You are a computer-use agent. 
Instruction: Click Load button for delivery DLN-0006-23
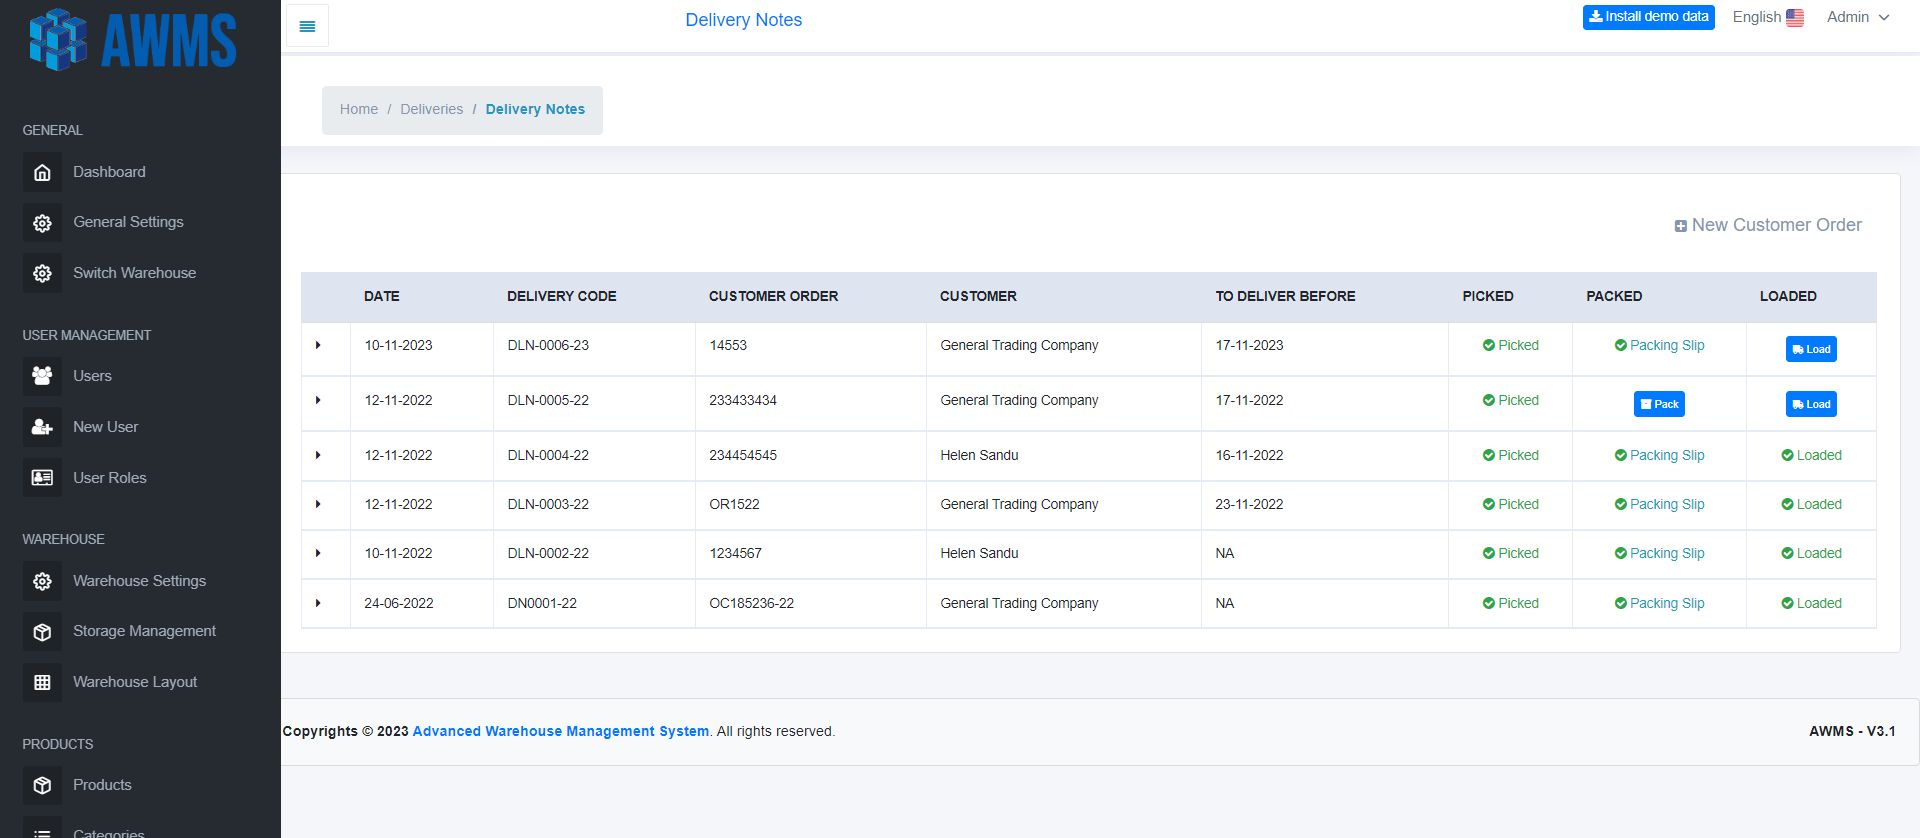click(1810, 349)
